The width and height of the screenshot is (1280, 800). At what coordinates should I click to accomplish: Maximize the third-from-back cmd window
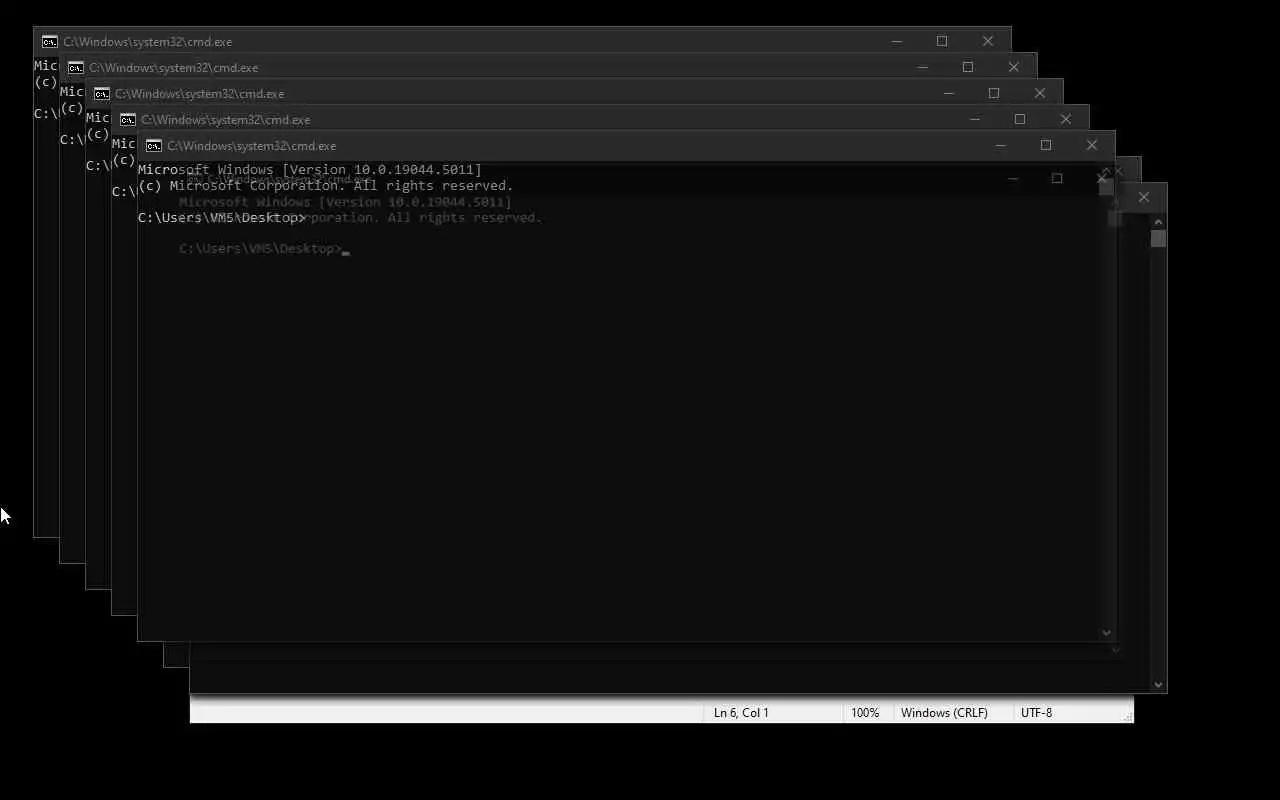(x=994, y=94)
